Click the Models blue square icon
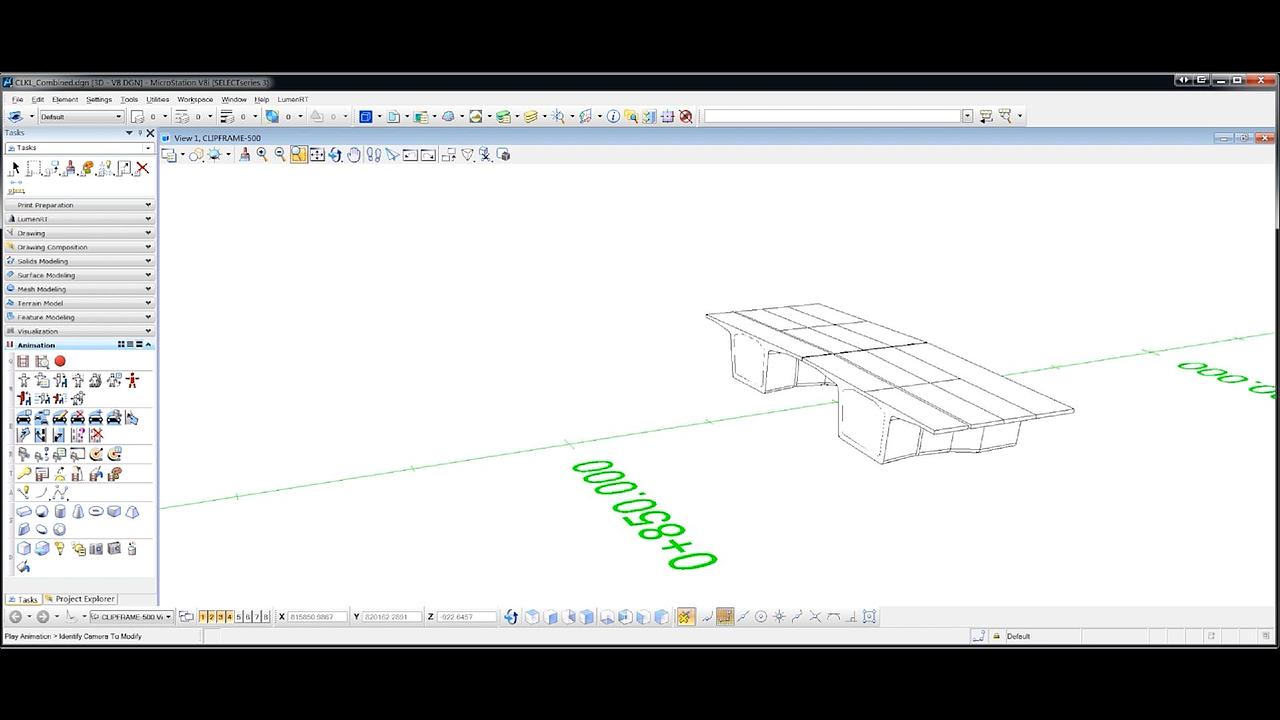The width and height of the screenshot is (1280, 720). pos(366,116)
